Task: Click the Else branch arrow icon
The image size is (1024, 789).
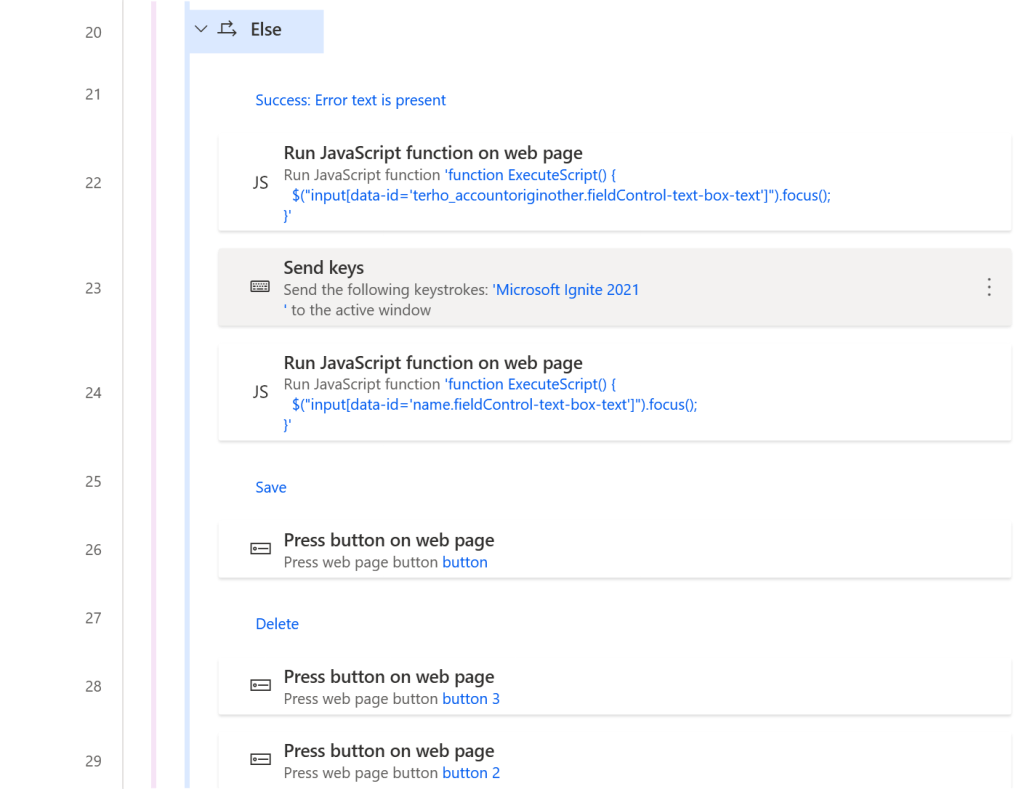Action: [x=227, y=30]
